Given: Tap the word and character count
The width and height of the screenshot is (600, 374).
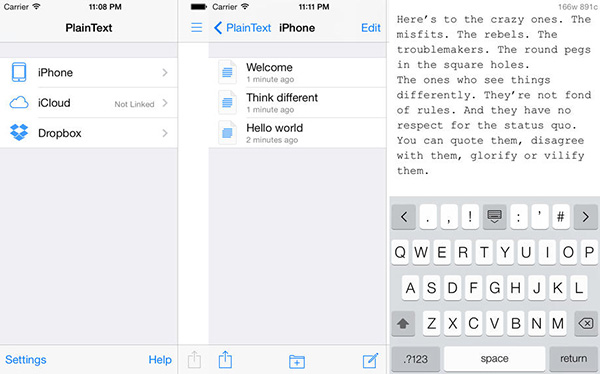Looking at the screenshot, I should [577, 7].
